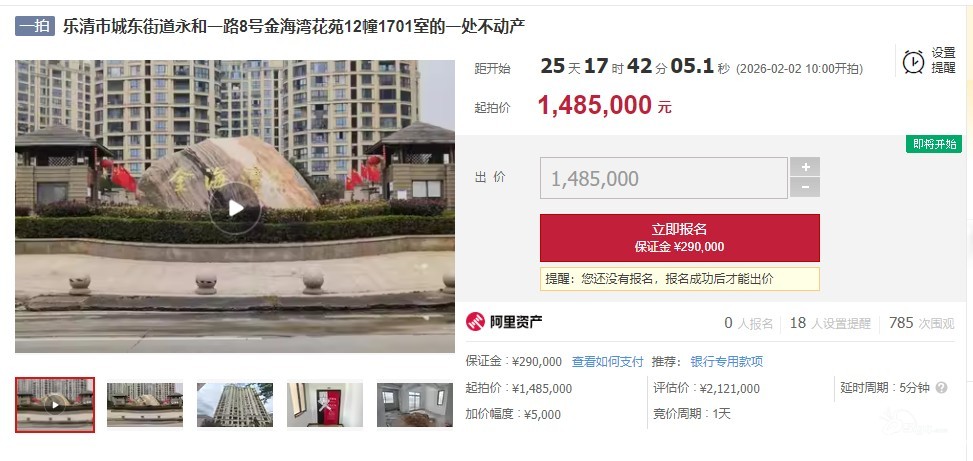
Task: Select the second thumbnail of entrance rock
Action: pos(145,405)
